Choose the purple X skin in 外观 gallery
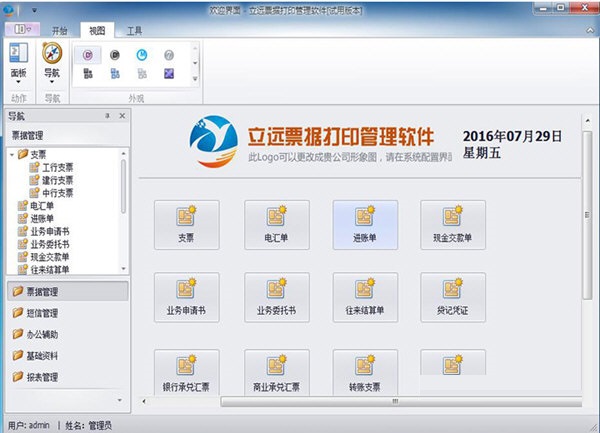The image size is (600, 433). pos(169,73)
